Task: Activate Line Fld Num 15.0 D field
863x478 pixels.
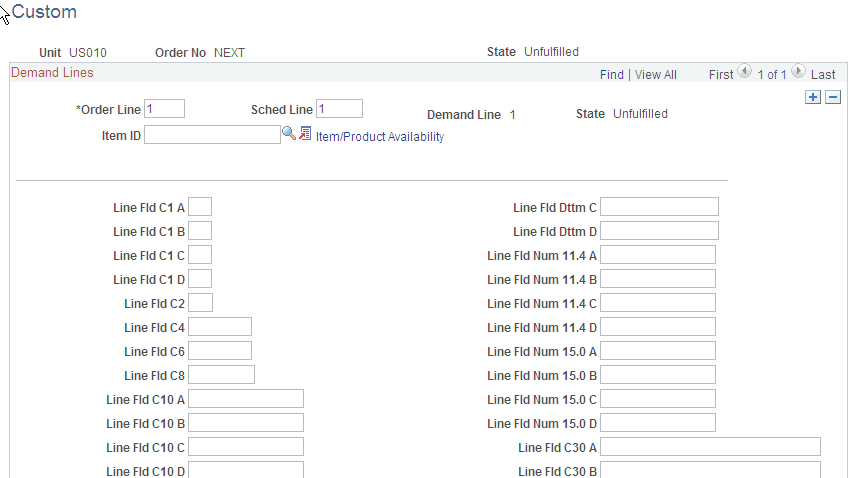Action: point(658,422)
